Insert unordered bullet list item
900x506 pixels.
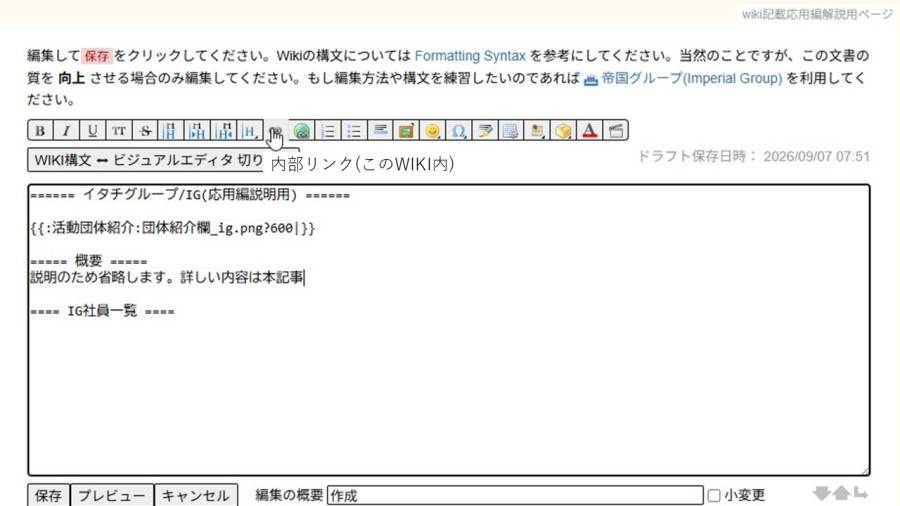[354, 131]
